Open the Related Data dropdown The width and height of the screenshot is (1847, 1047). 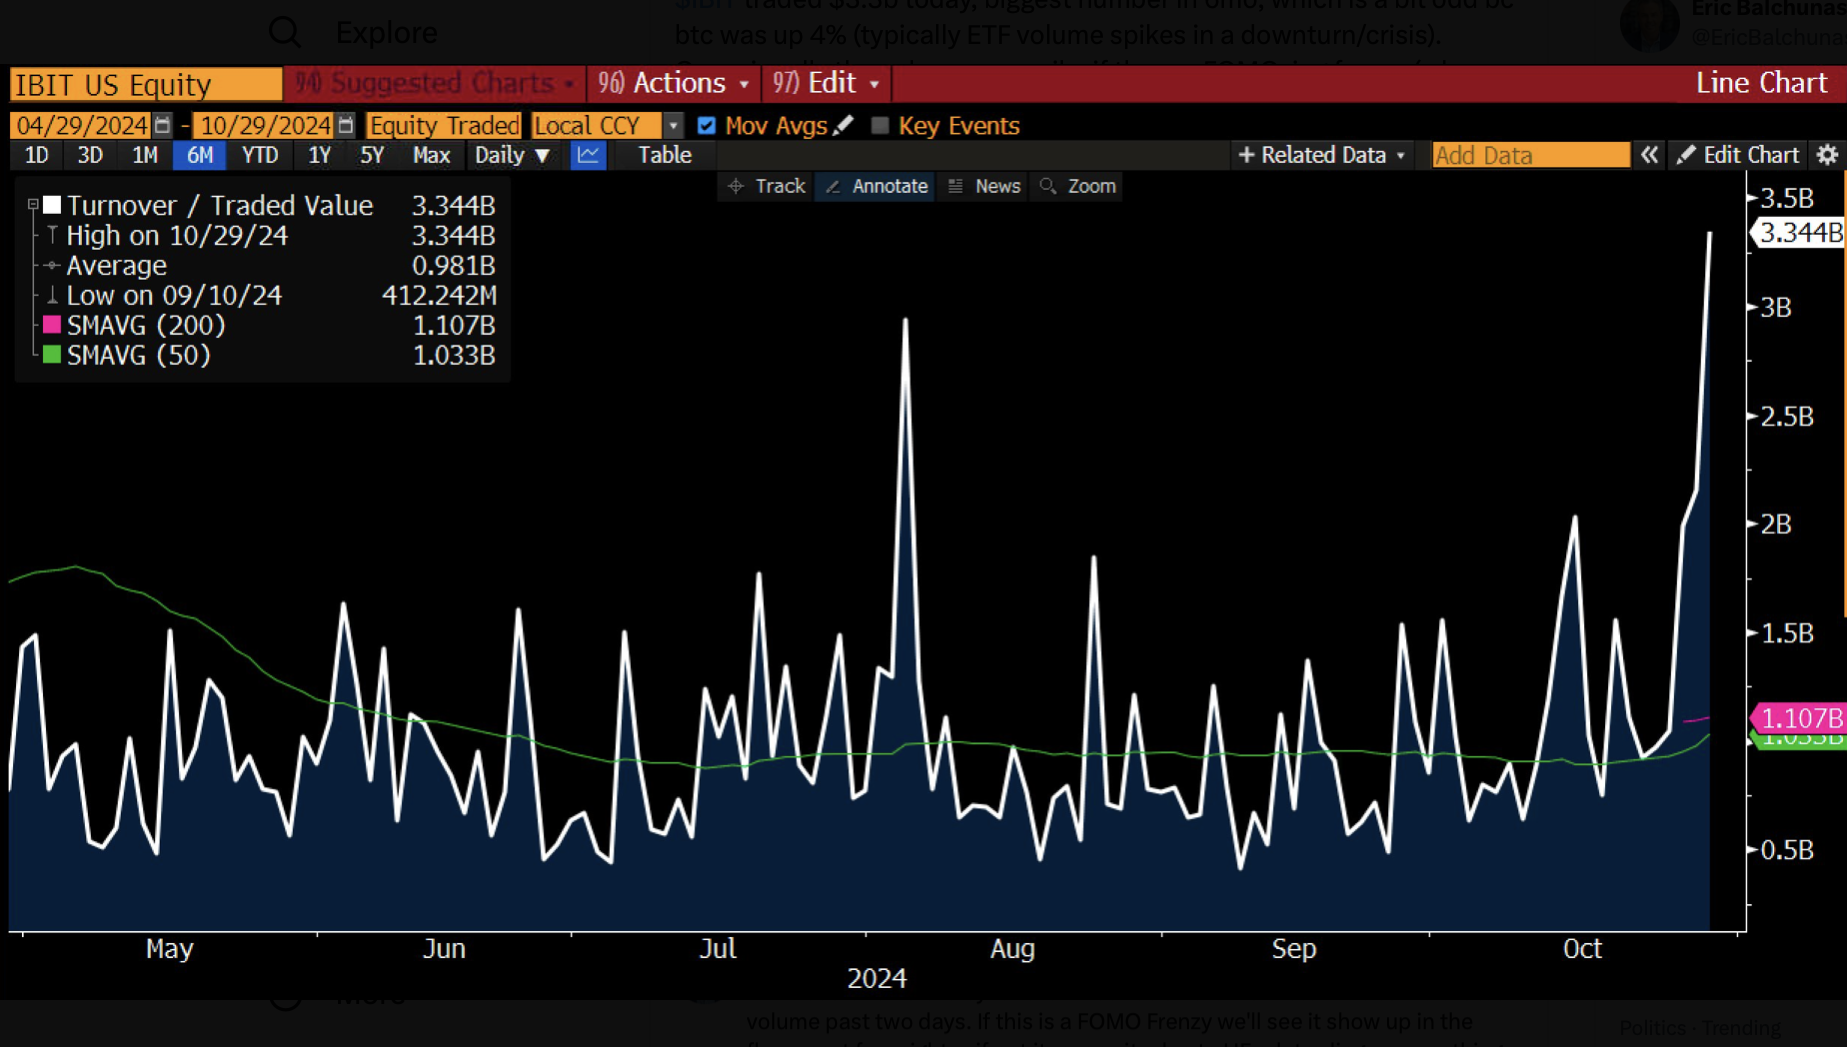pos(1322,155)
